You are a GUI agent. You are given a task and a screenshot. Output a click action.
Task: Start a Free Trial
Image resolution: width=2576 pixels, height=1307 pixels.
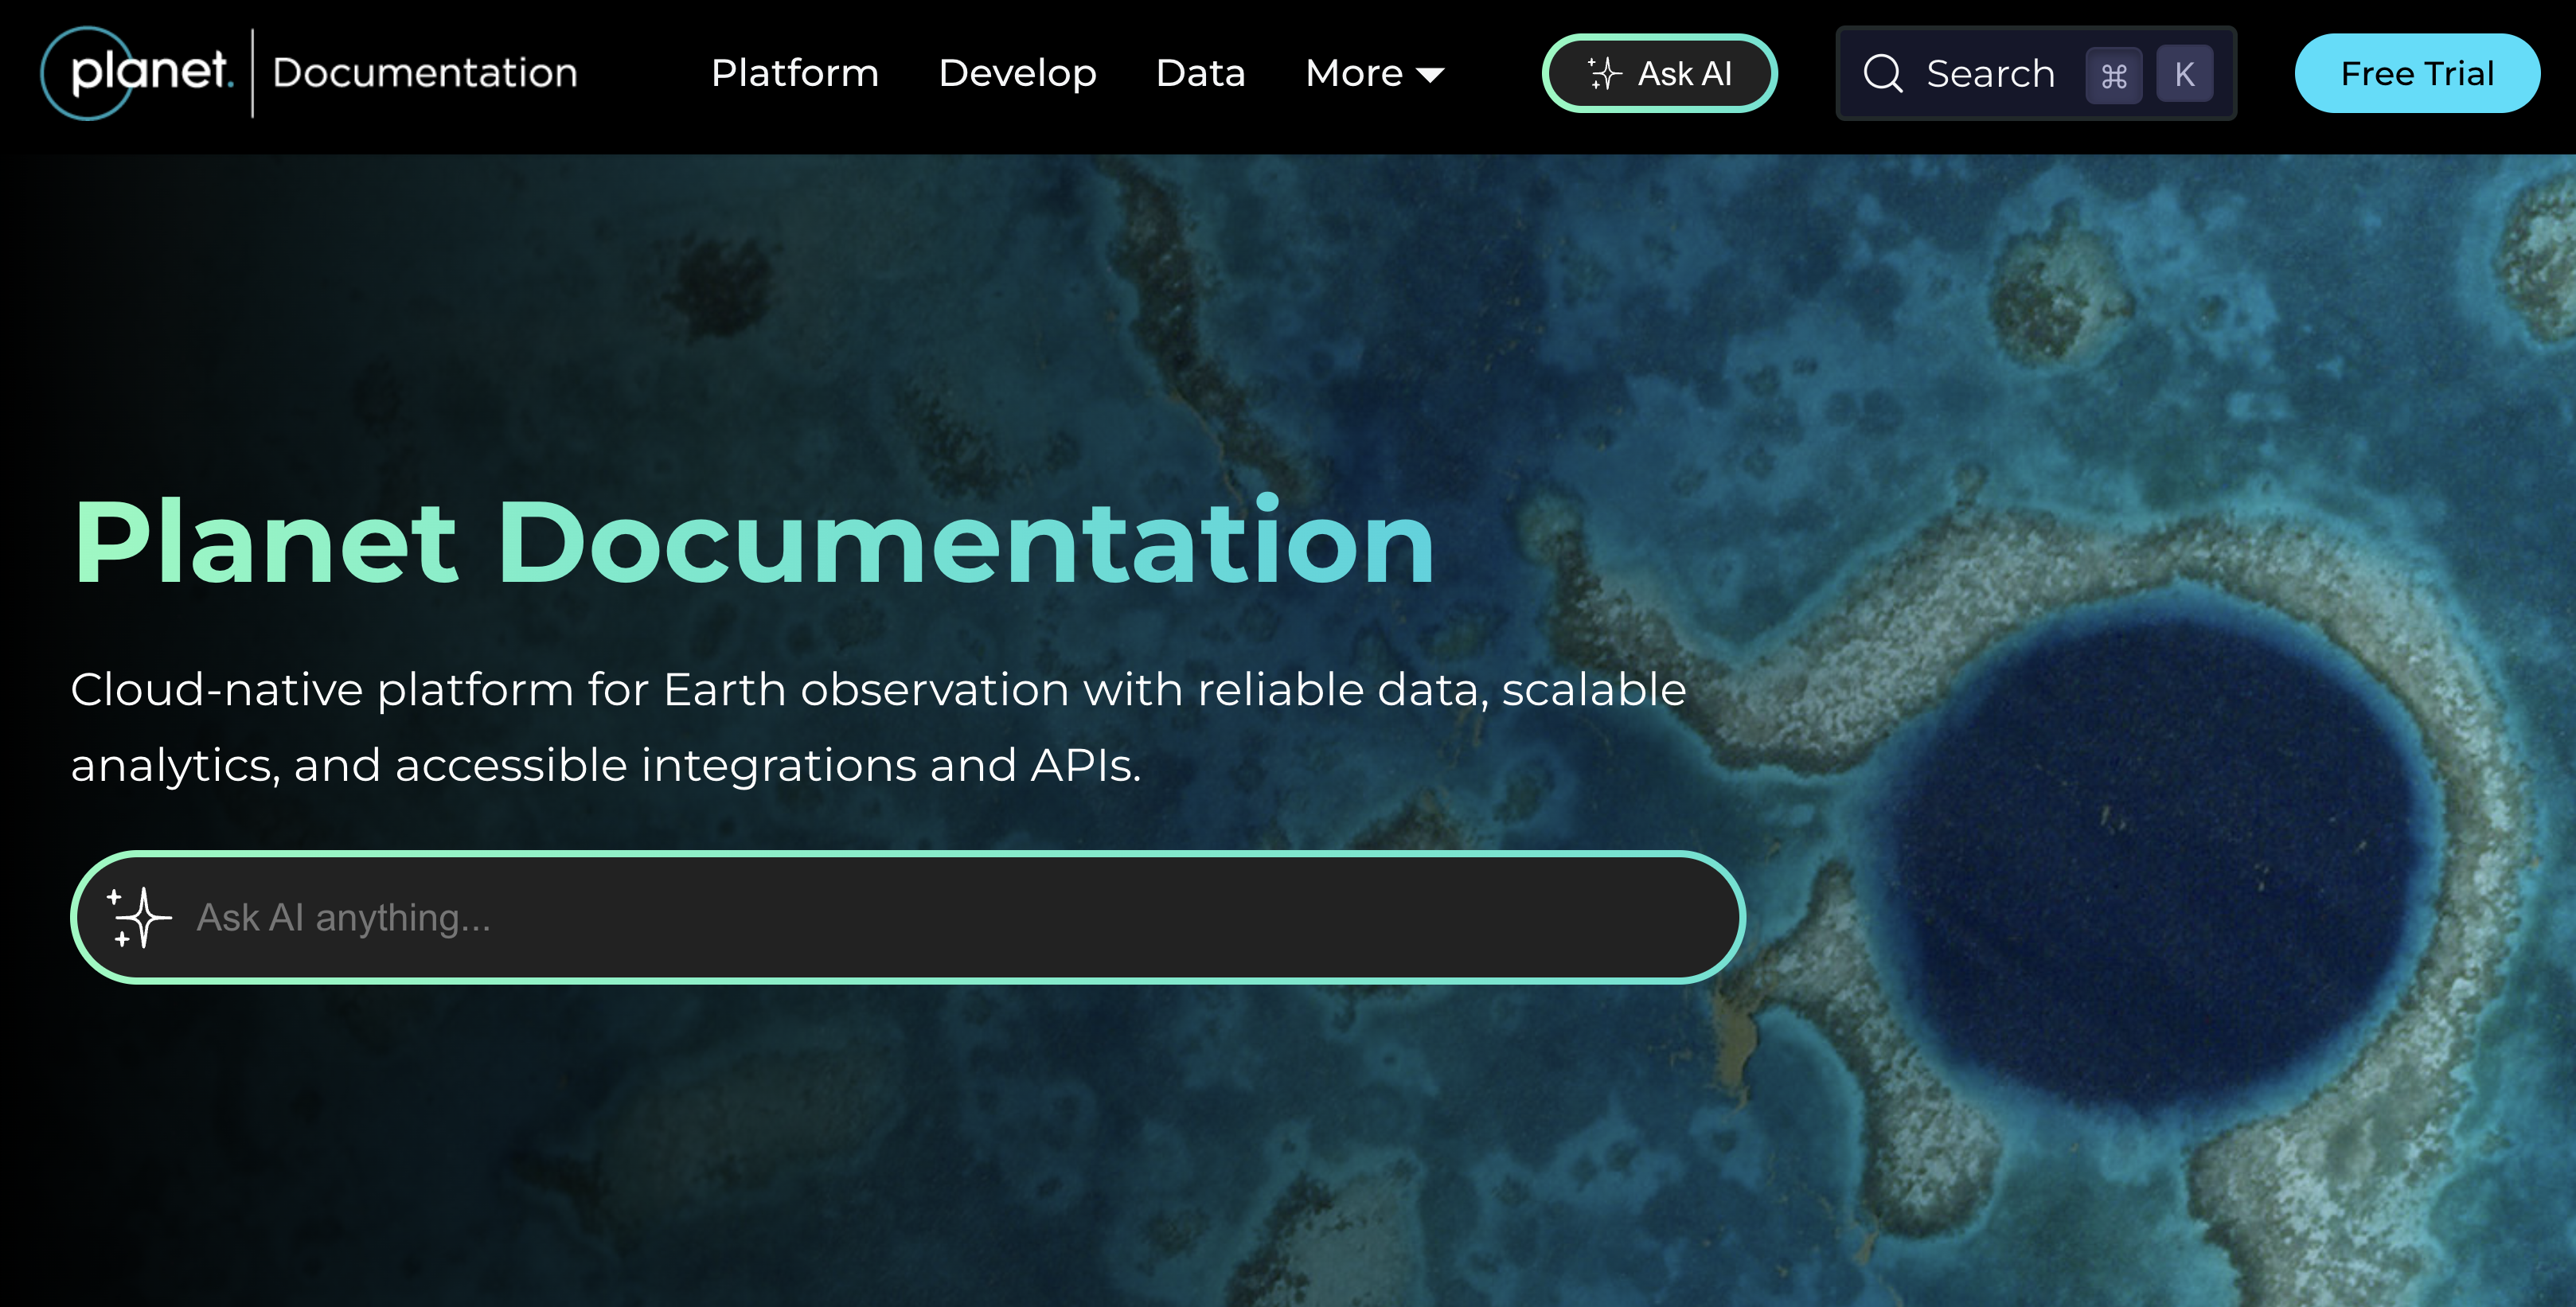pos(2417,73)
